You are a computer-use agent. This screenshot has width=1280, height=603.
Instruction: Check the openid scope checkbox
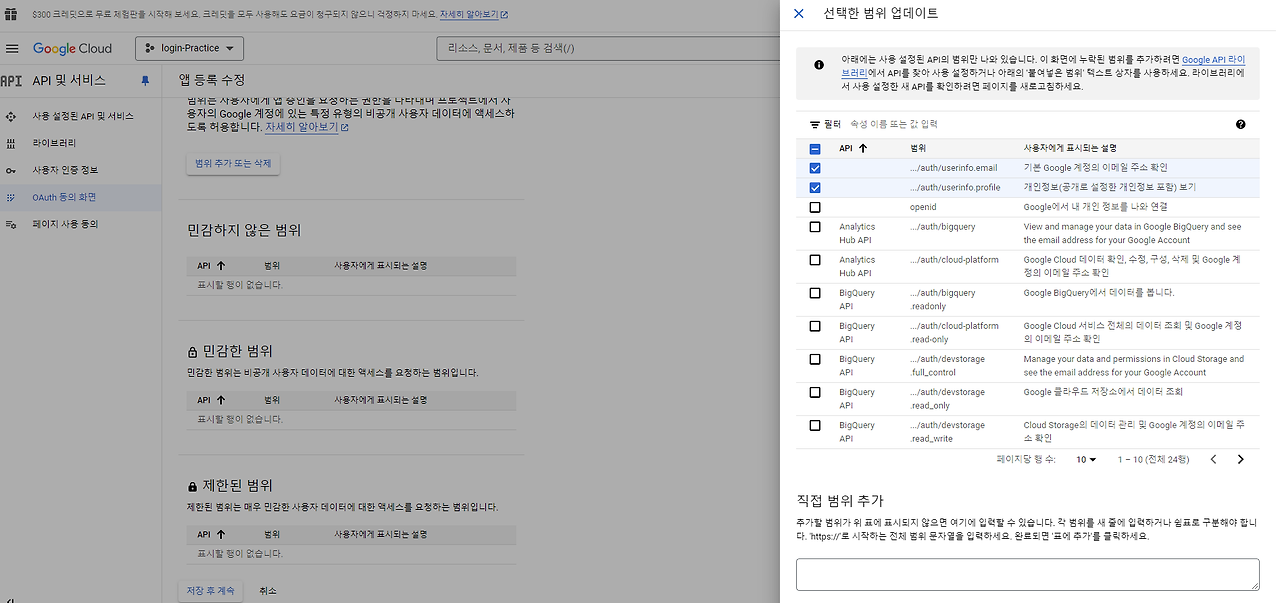814,207
